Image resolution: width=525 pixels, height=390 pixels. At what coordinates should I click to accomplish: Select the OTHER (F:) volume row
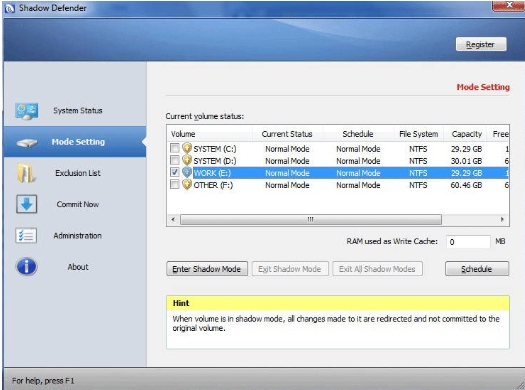(338, 185)
